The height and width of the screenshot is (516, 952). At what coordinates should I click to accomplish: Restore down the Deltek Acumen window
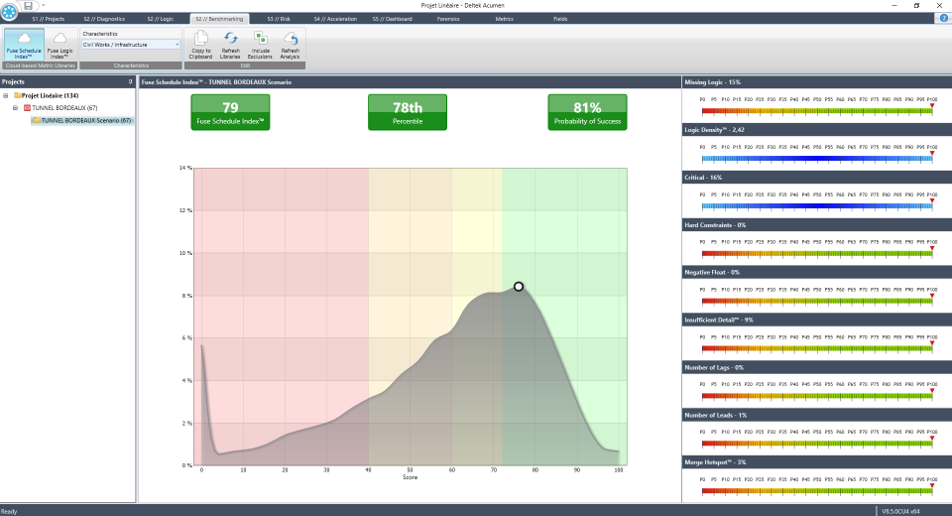point(916,5)
